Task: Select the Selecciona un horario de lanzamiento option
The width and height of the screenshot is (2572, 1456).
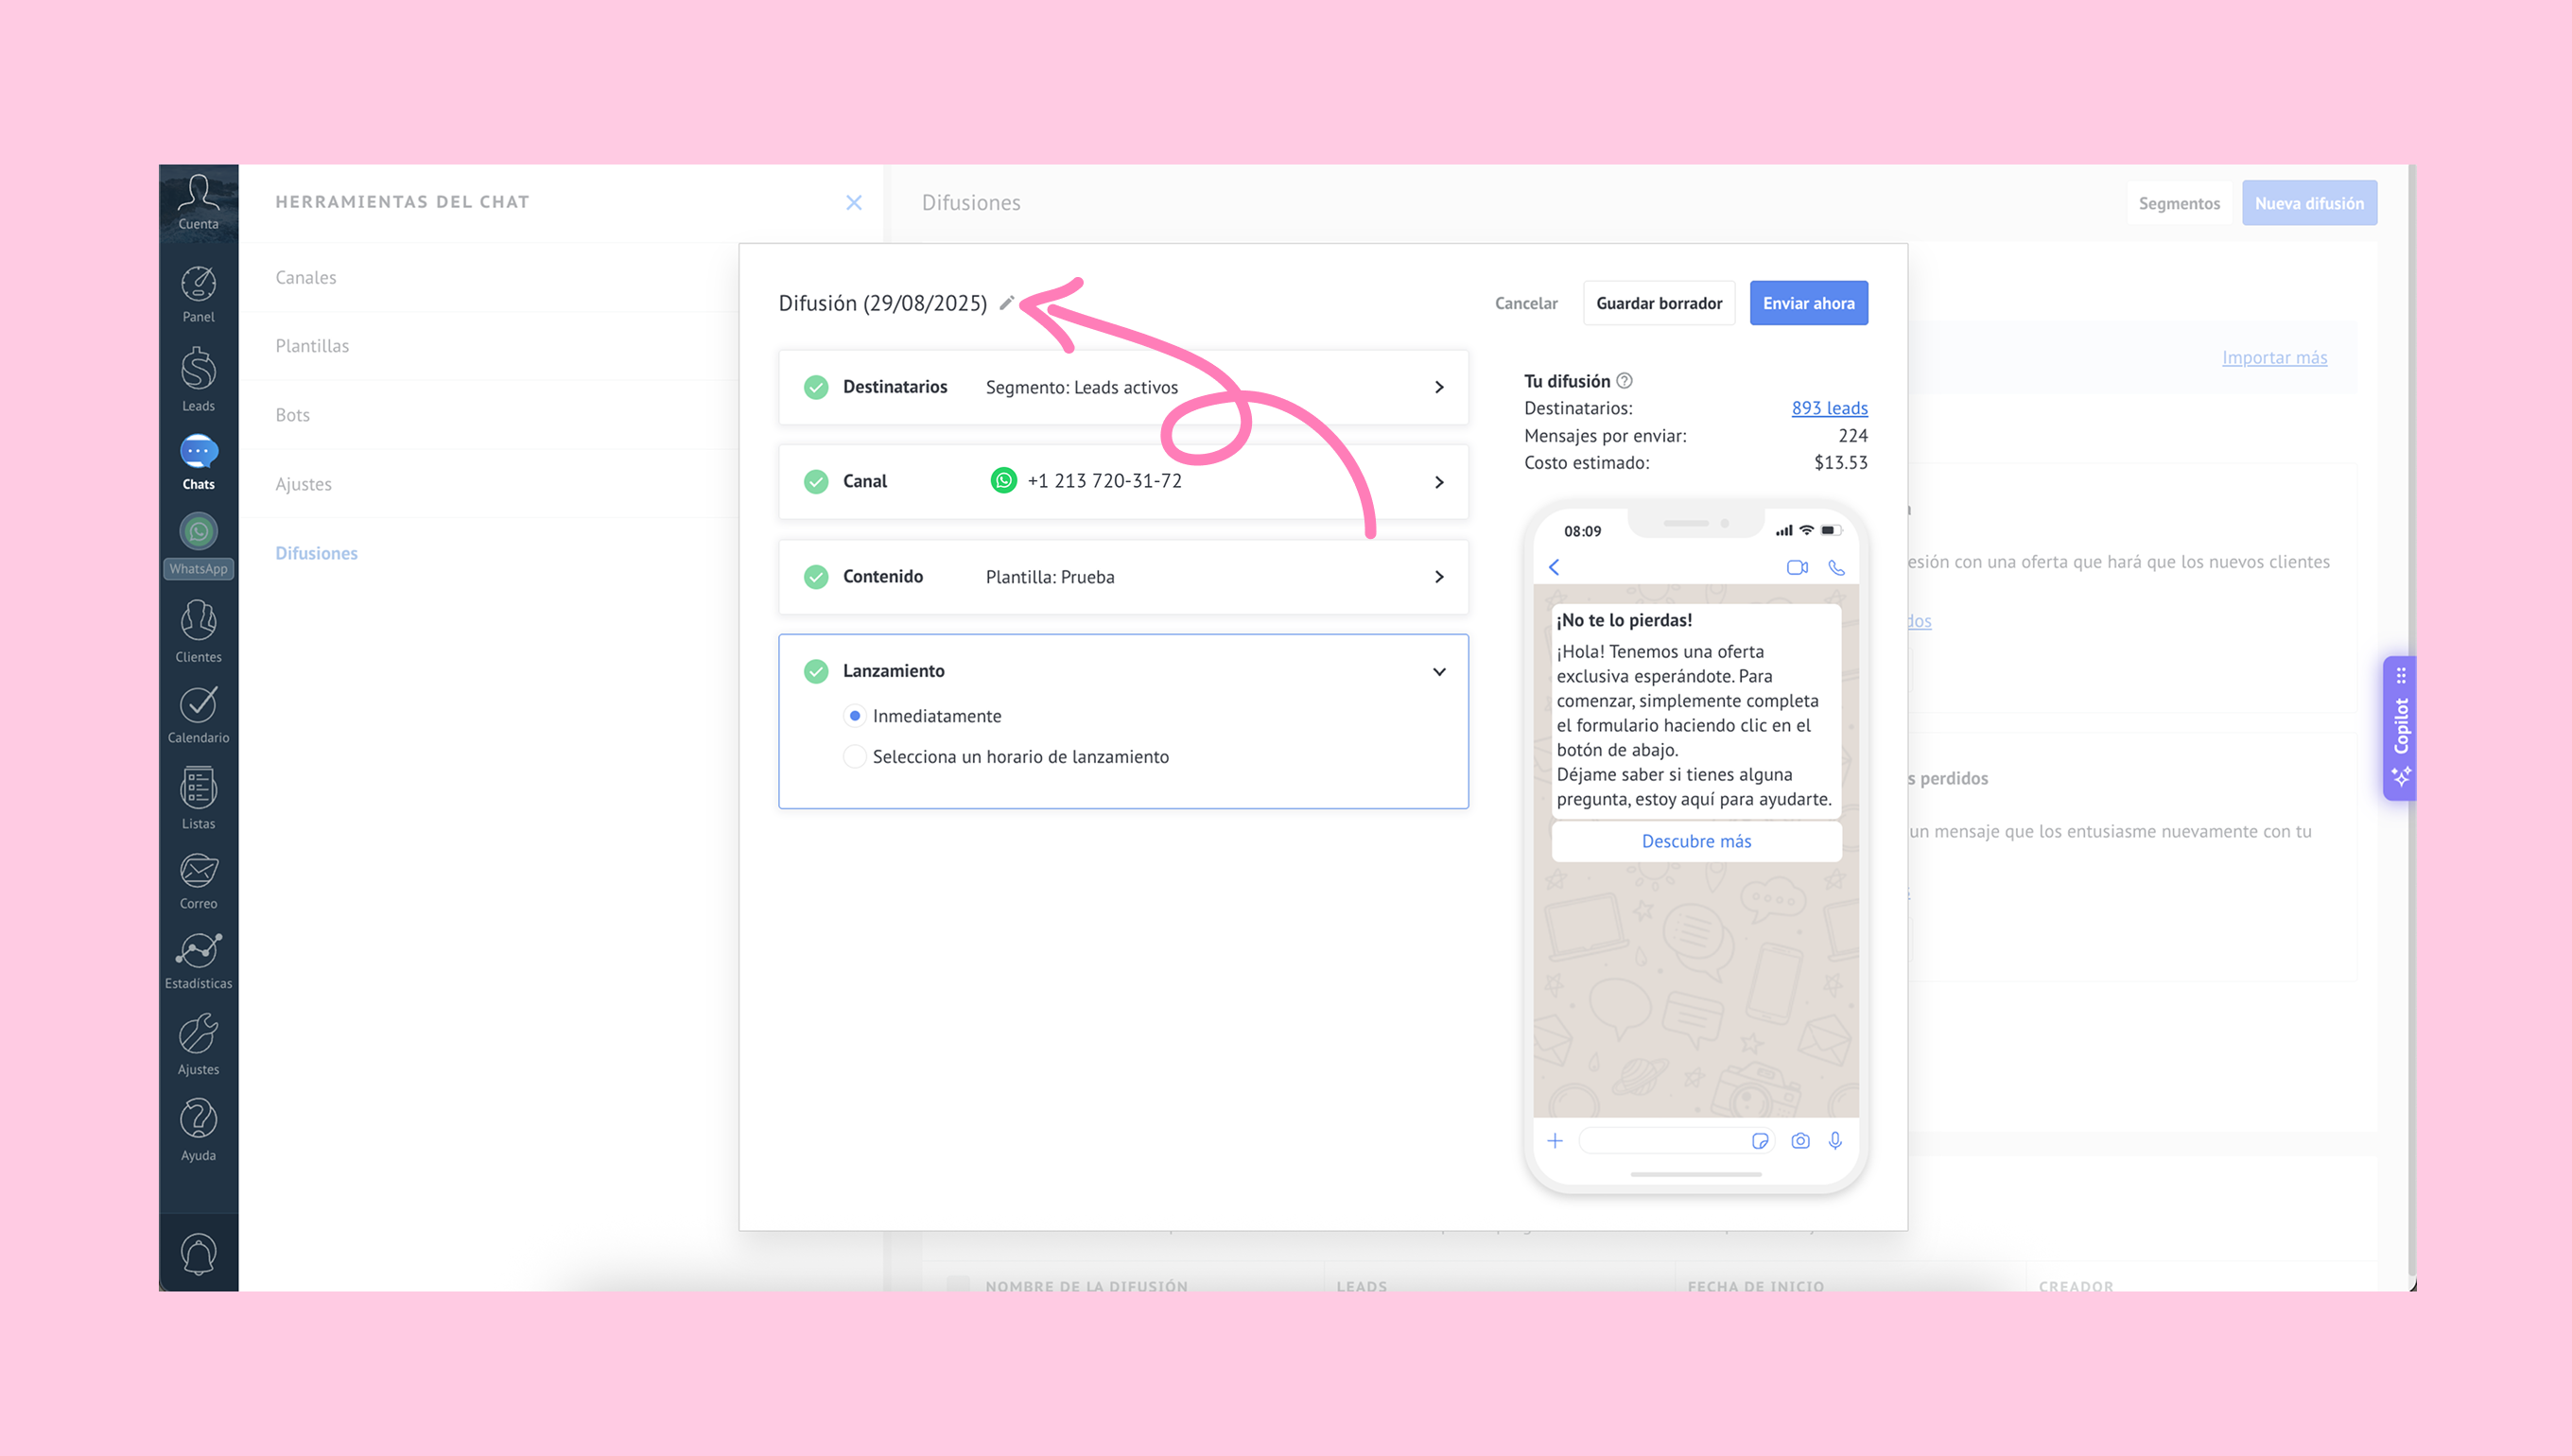Action: [855, 757]
